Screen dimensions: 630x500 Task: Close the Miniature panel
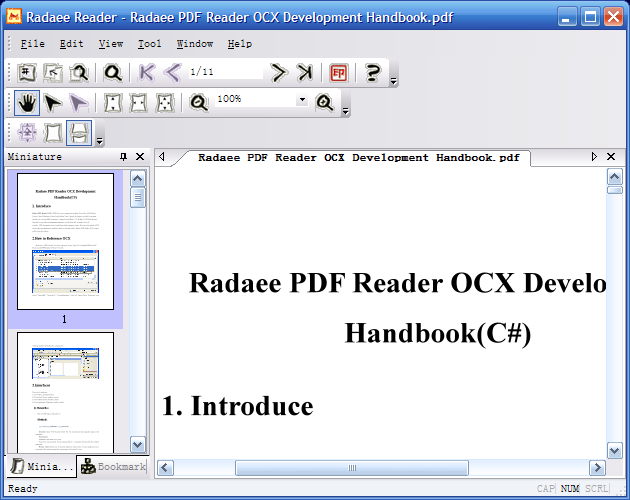140,157
